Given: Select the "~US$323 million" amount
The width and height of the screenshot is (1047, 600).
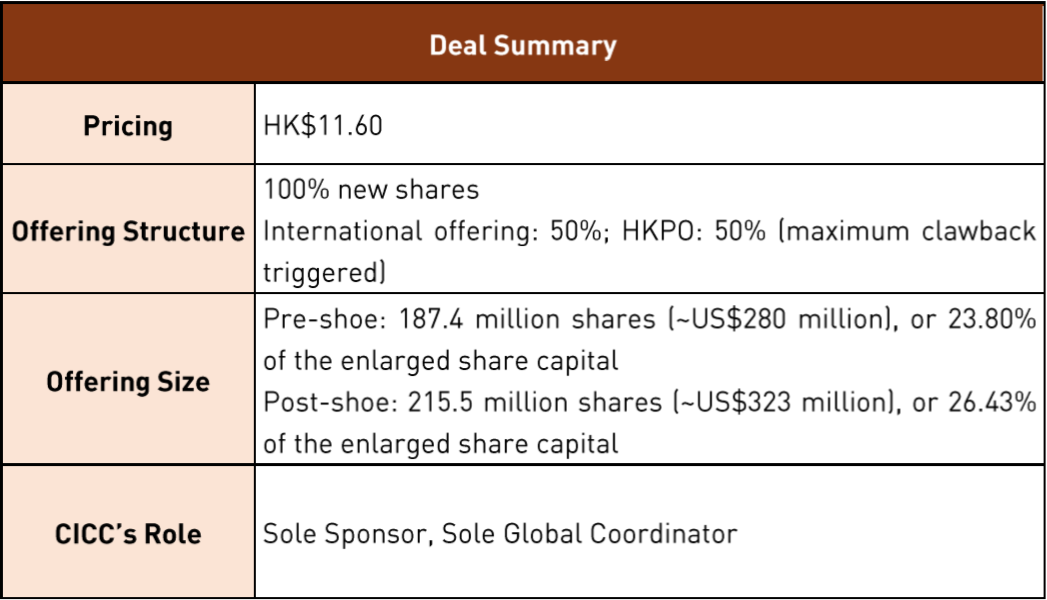Looking at the screenshot, I should [730, 402].
